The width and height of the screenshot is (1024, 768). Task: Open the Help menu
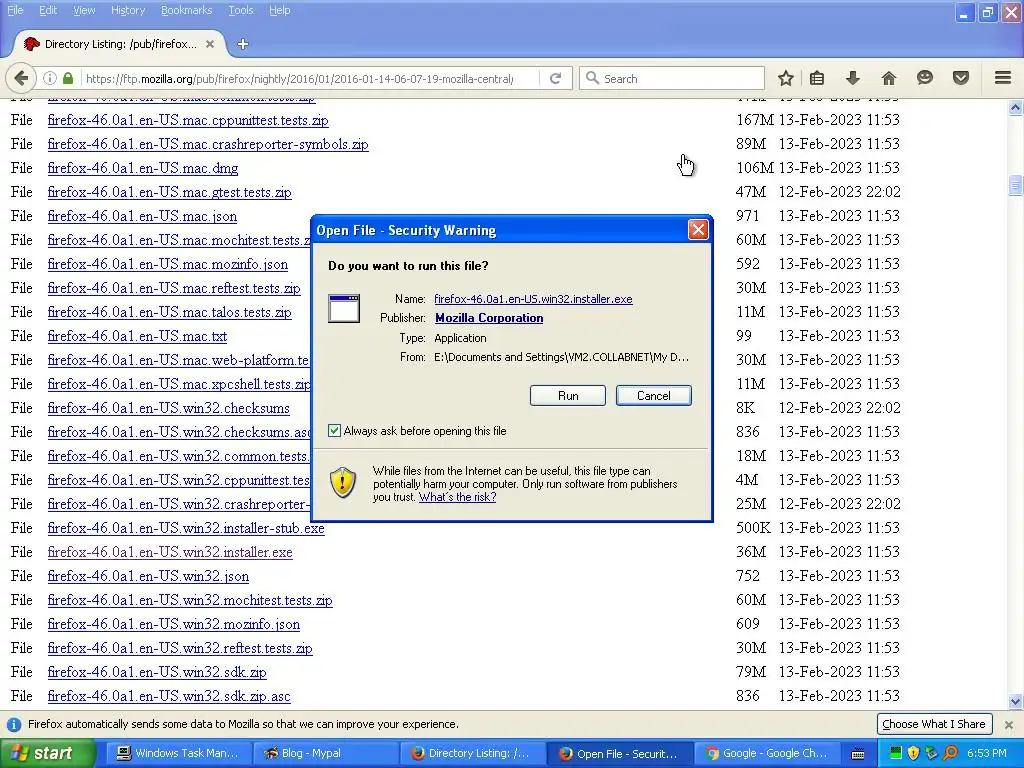point(280,10)
